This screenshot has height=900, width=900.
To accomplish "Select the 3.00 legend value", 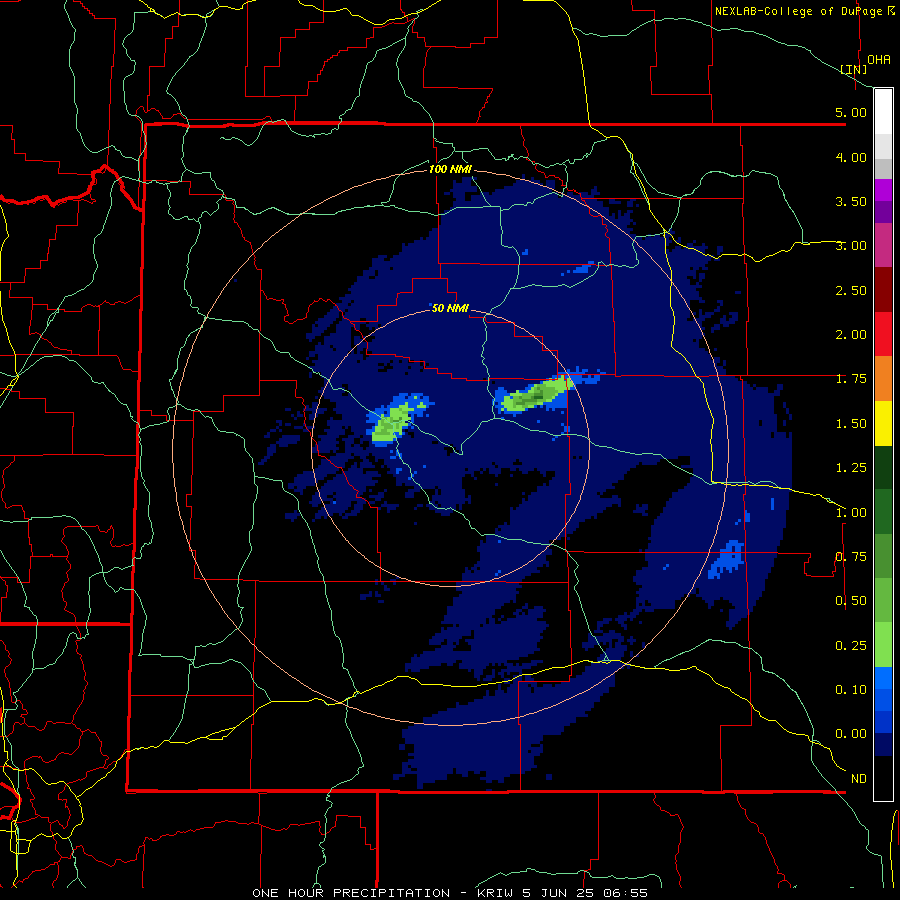I will point(851,246).
